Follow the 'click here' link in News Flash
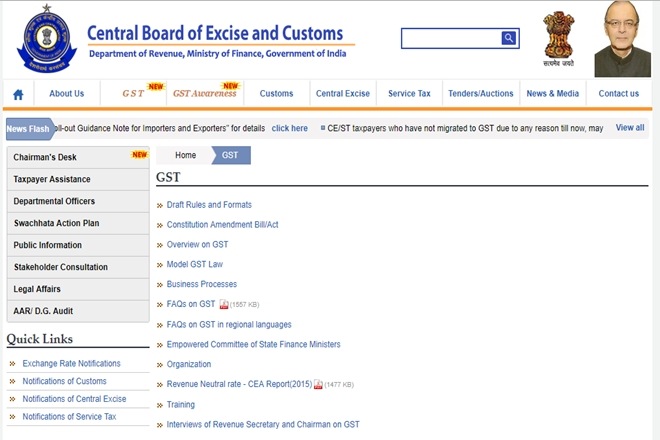The width and height of the screenshot is (660, 440). (x=290, y=129)
